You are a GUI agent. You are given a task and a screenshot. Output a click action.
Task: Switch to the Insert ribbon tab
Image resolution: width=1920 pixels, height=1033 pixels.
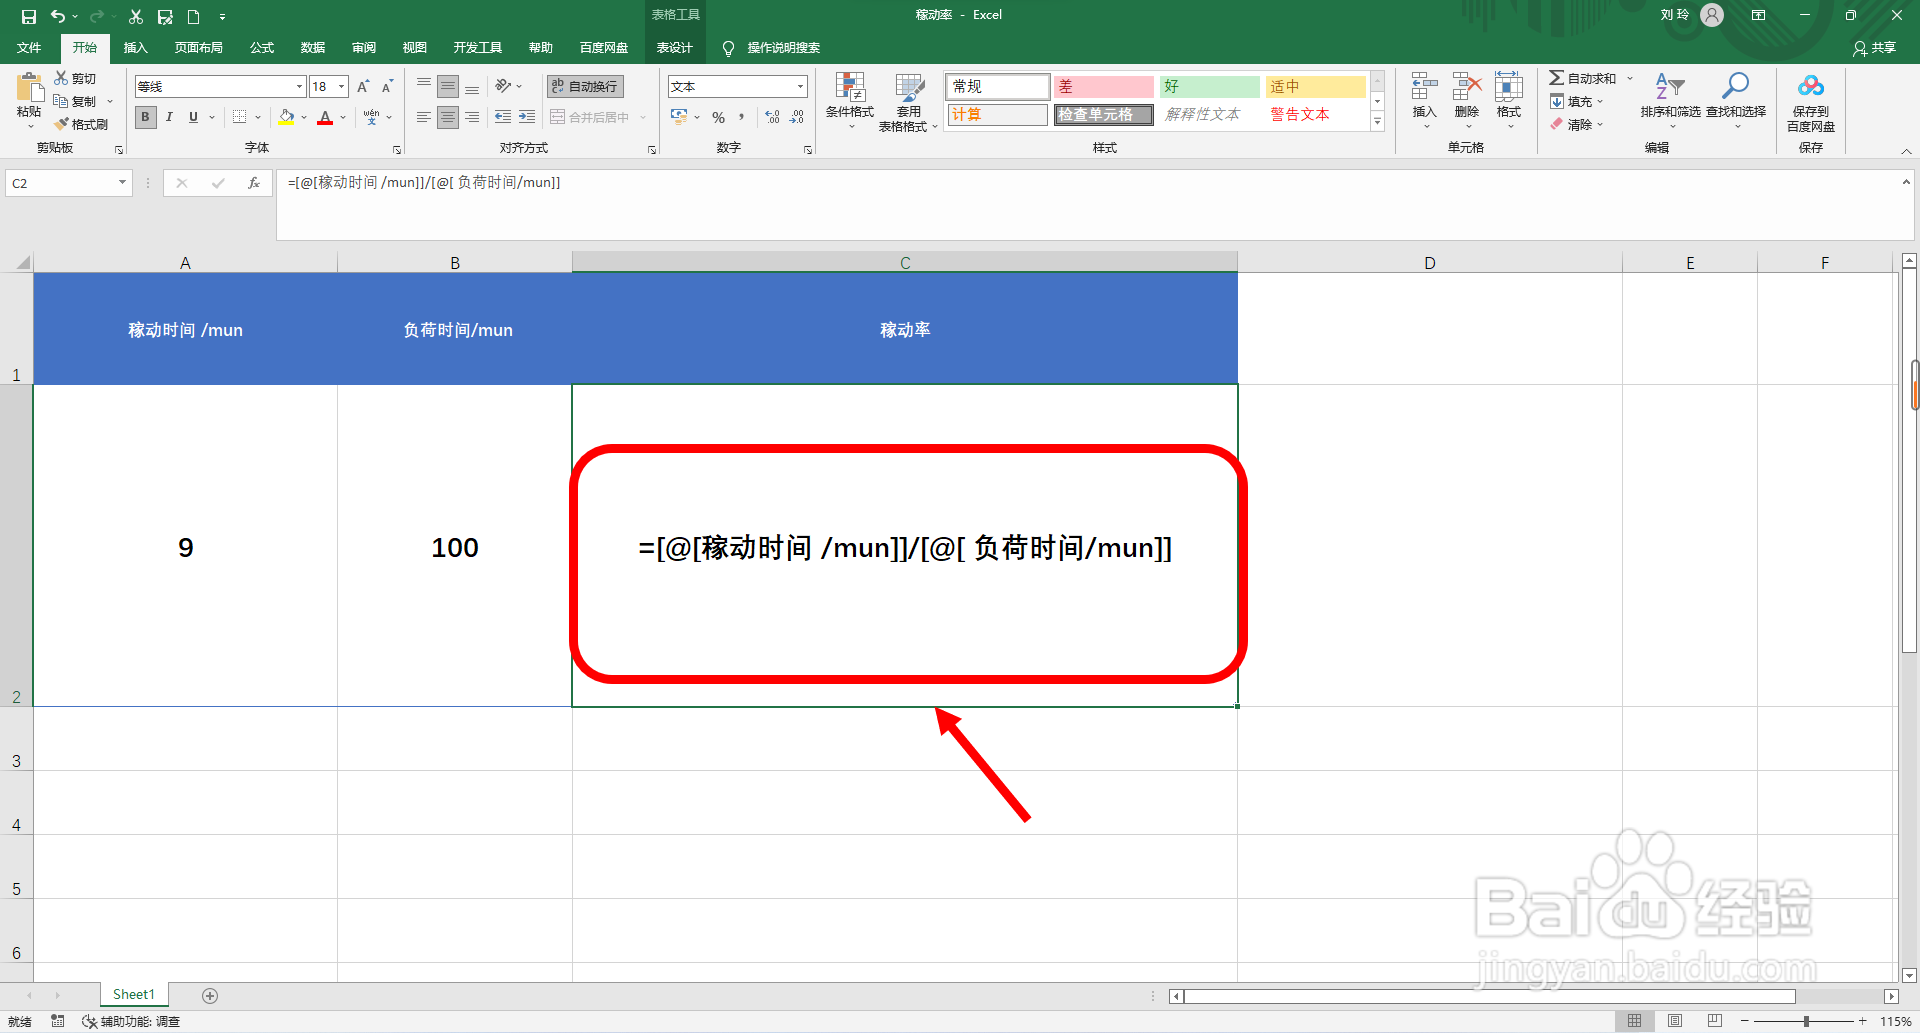tap(135, 48)
